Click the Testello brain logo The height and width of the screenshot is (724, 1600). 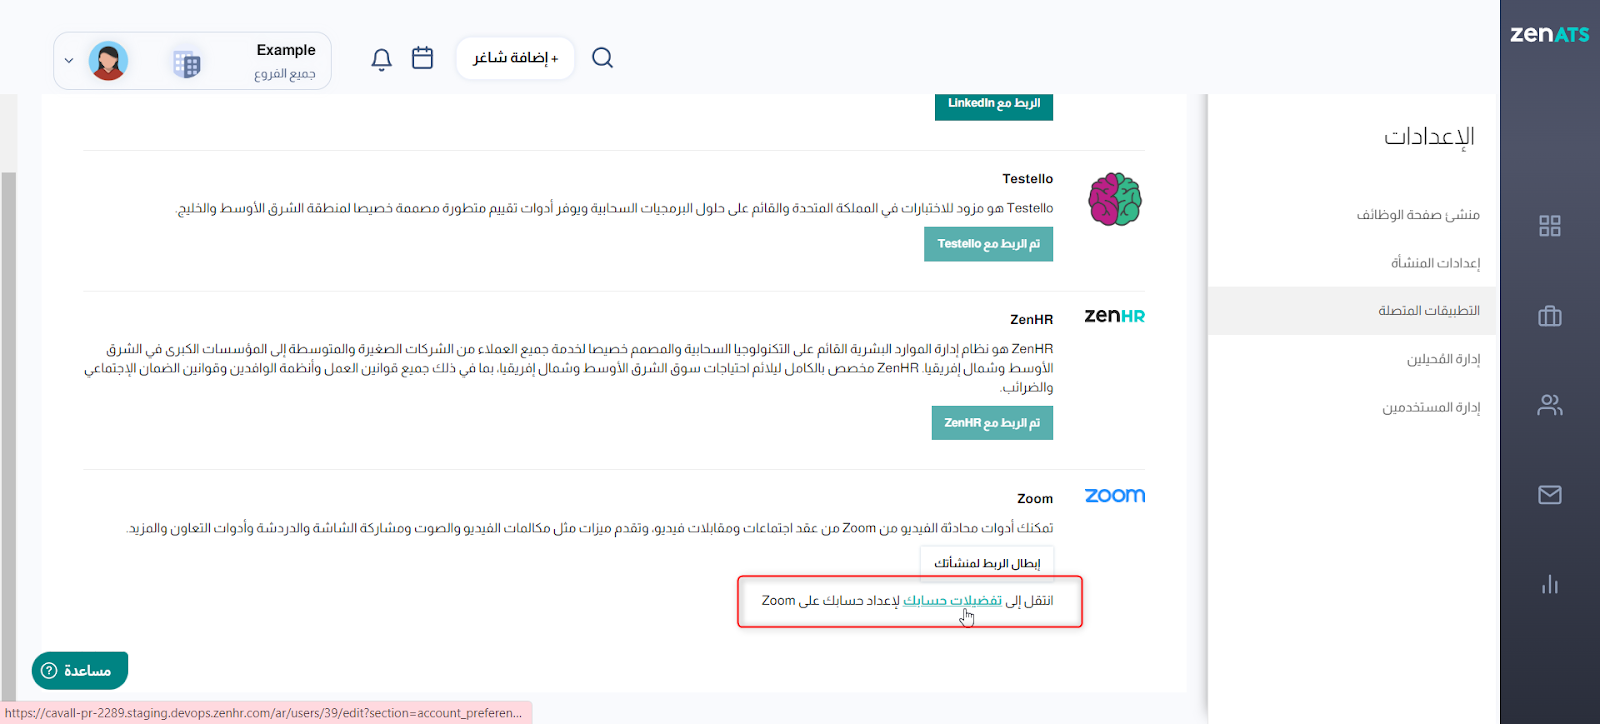click(x=1115, y=199)
